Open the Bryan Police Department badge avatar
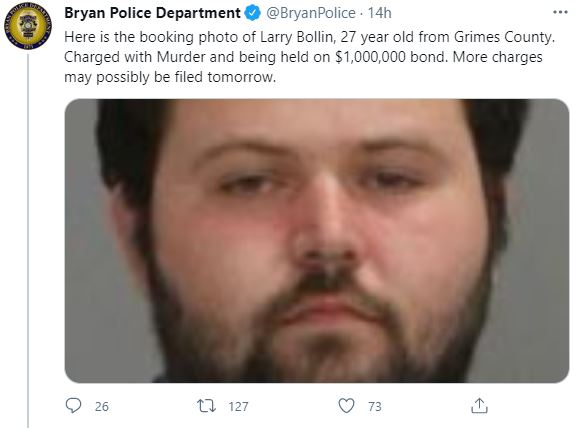 coord(28,26)
